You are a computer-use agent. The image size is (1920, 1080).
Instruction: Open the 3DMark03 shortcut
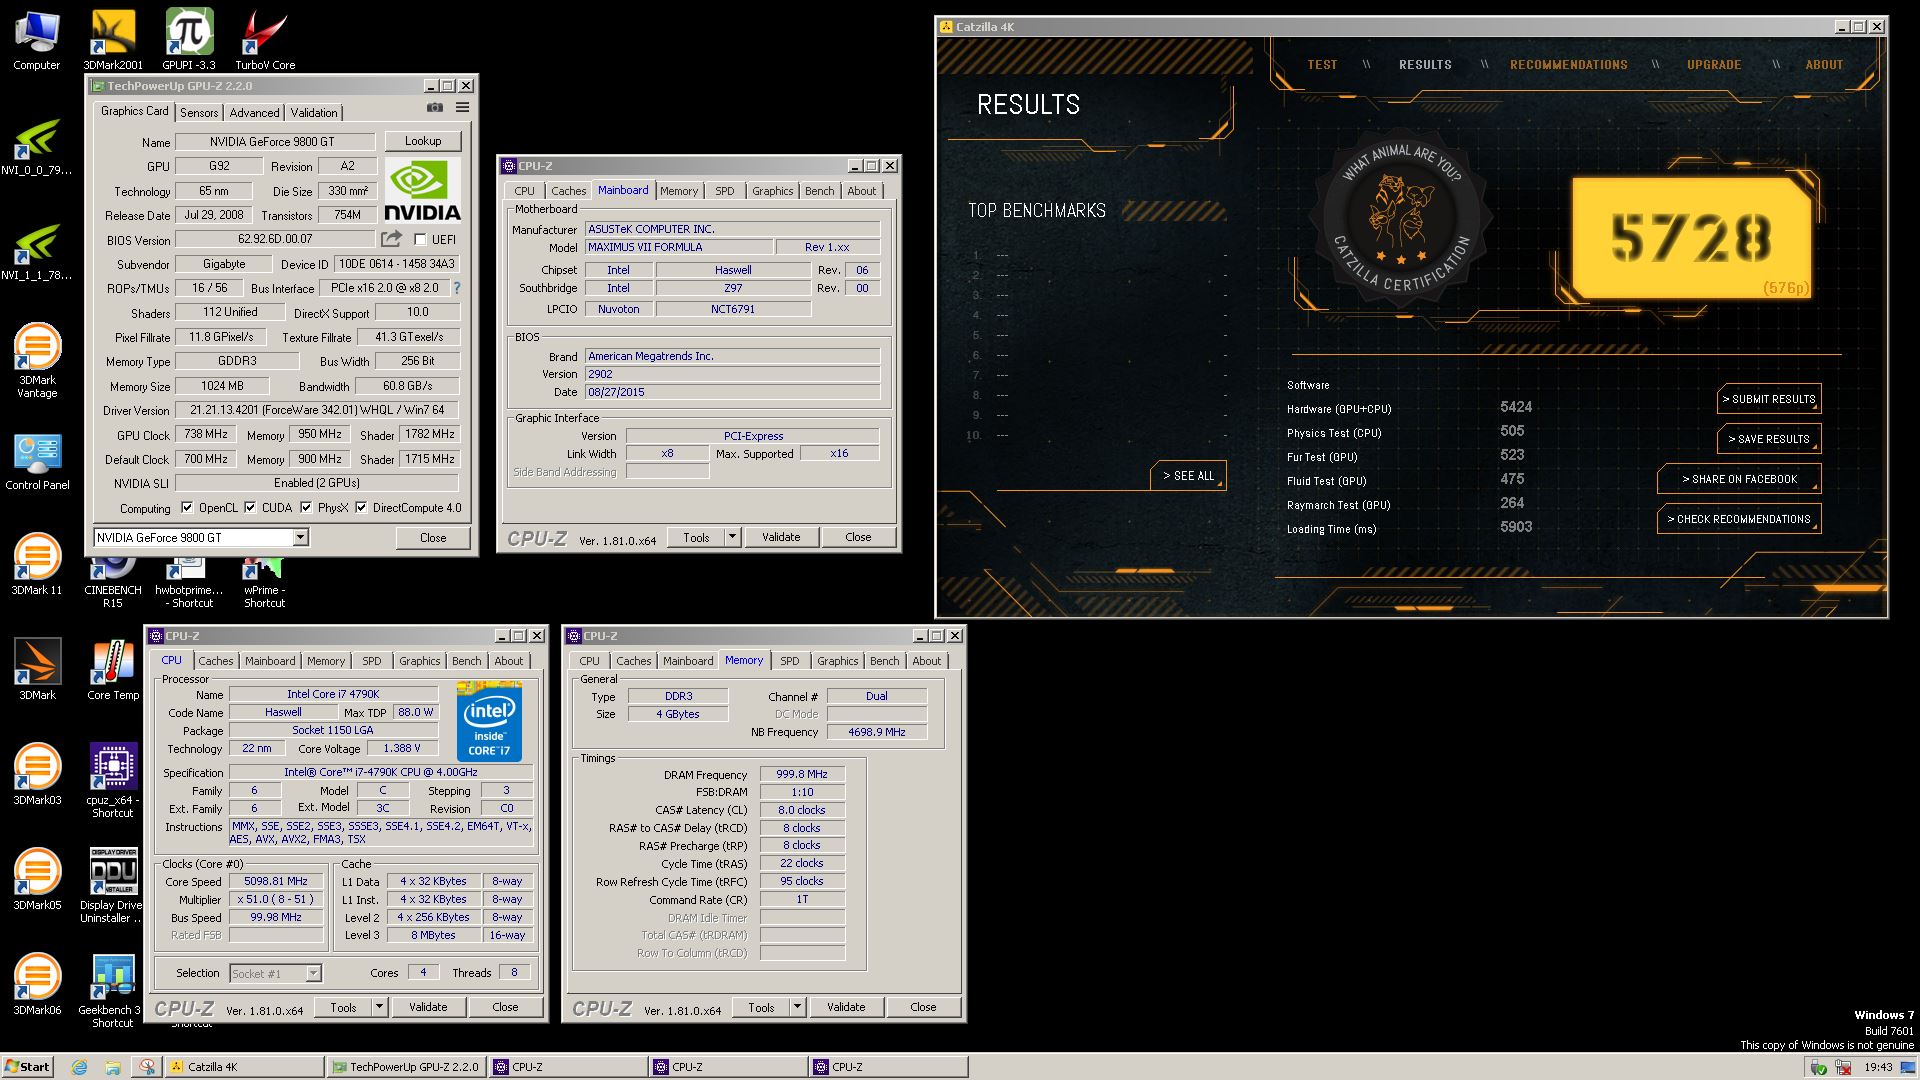37,775
